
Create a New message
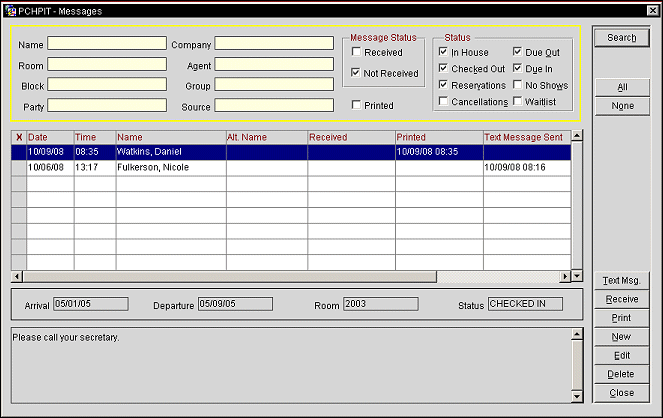pos(621,337)
